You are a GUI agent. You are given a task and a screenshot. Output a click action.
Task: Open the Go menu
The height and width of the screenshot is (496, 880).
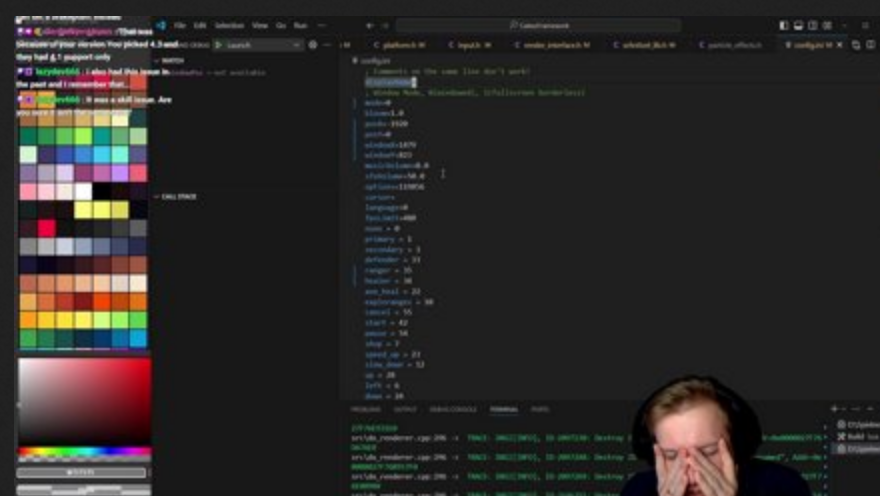pos(281,25)
